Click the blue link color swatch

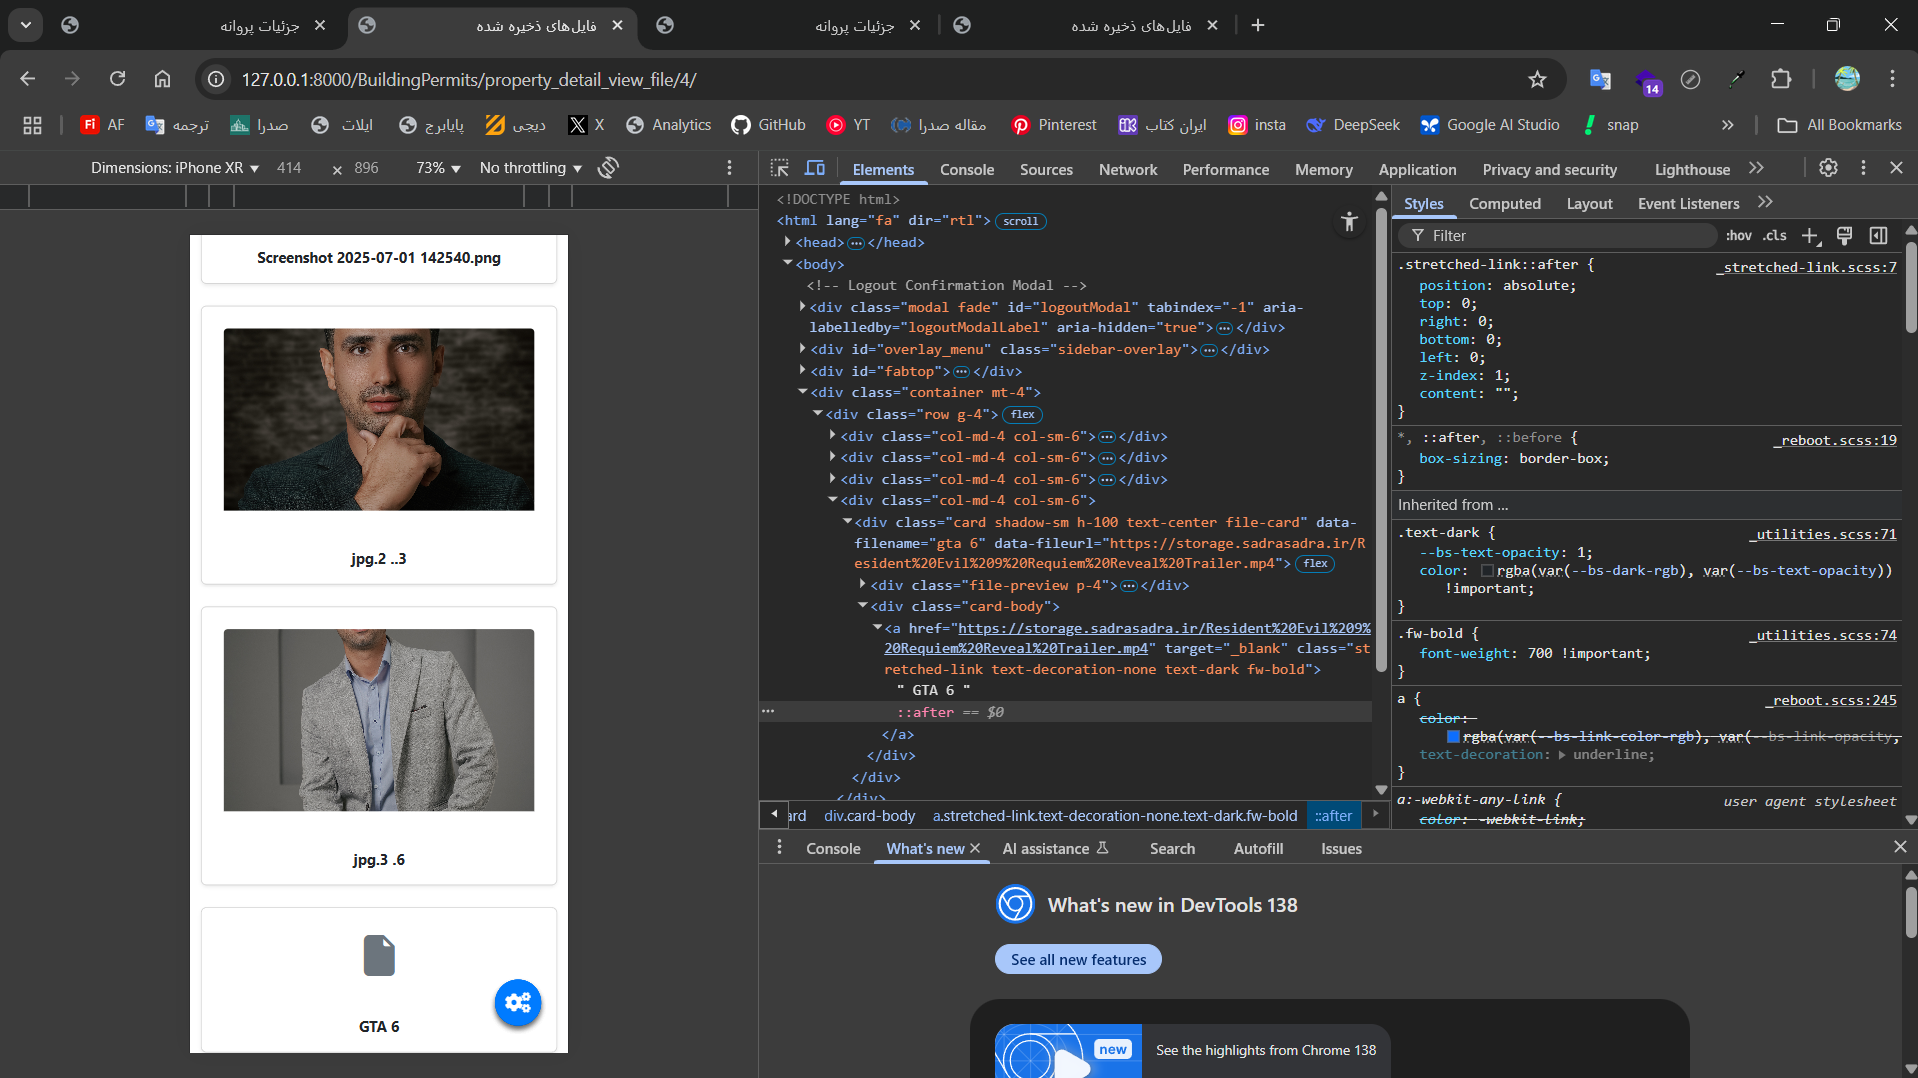coord(1453,737)
